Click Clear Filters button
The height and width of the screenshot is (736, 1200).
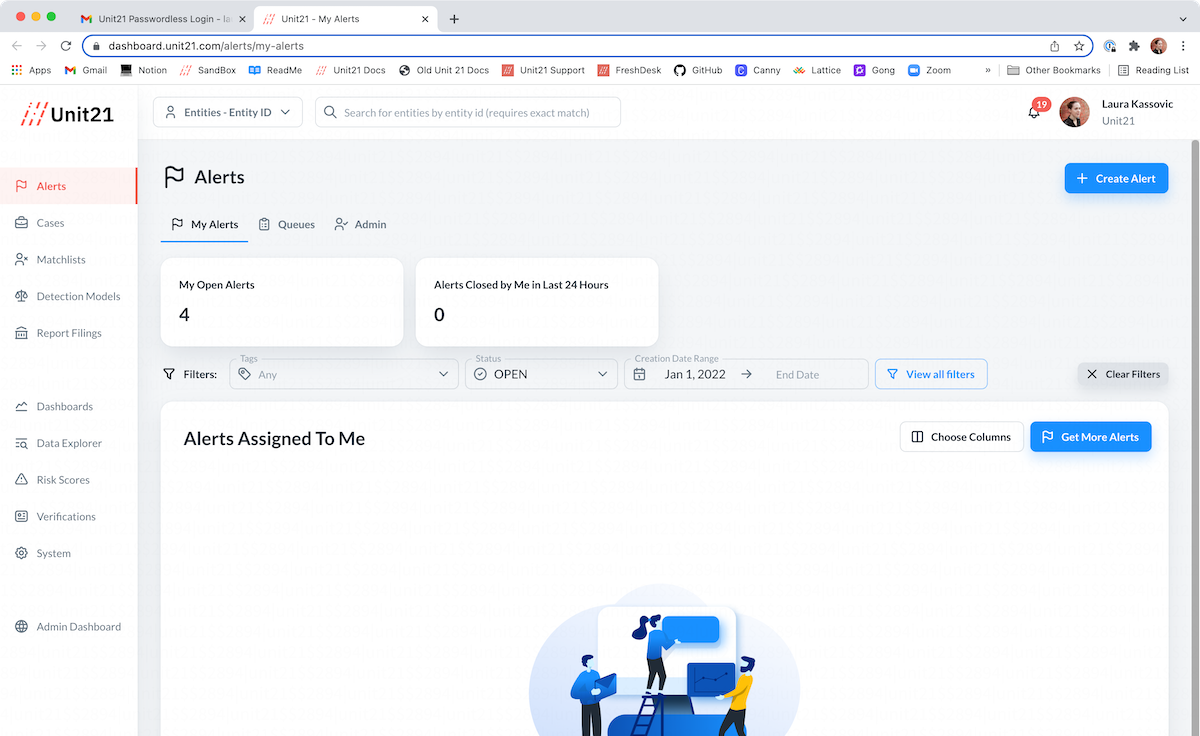[1123, 374]
